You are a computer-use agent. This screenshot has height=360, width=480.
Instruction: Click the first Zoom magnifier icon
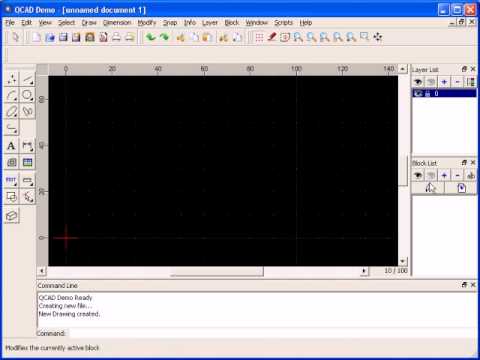[298, 37]
